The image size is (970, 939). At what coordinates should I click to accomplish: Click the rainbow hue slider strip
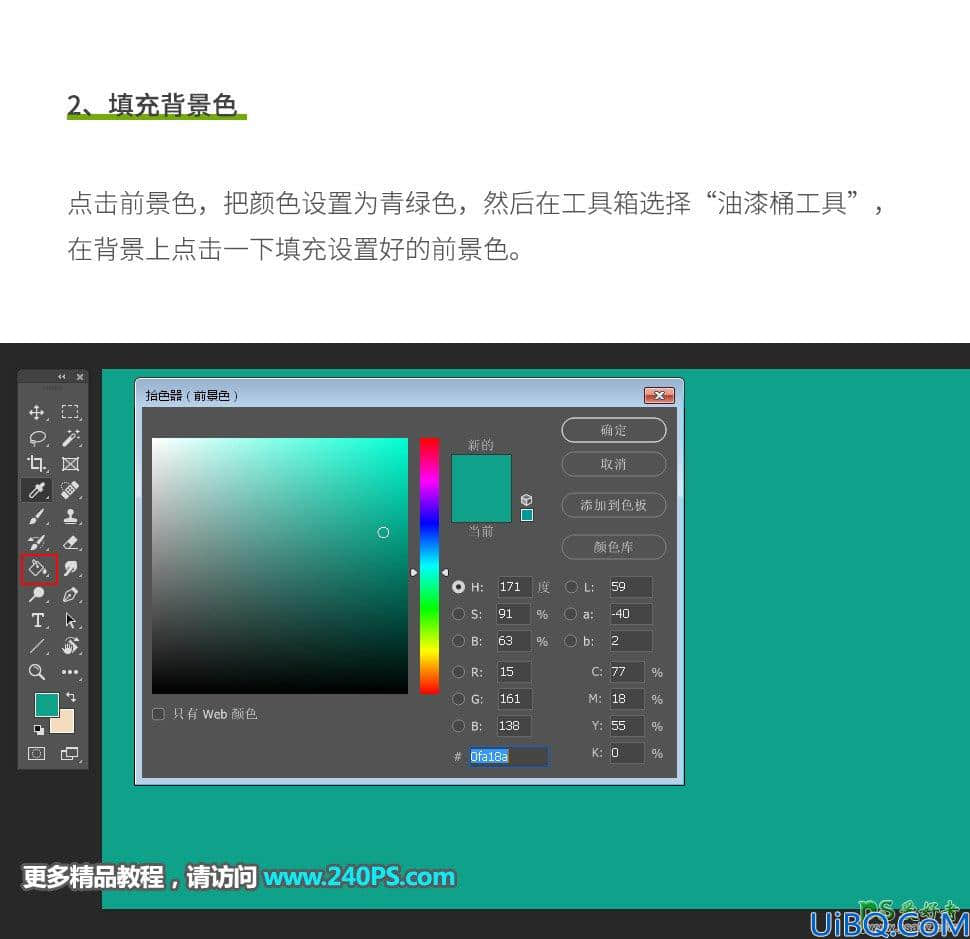tap(429, 566)
